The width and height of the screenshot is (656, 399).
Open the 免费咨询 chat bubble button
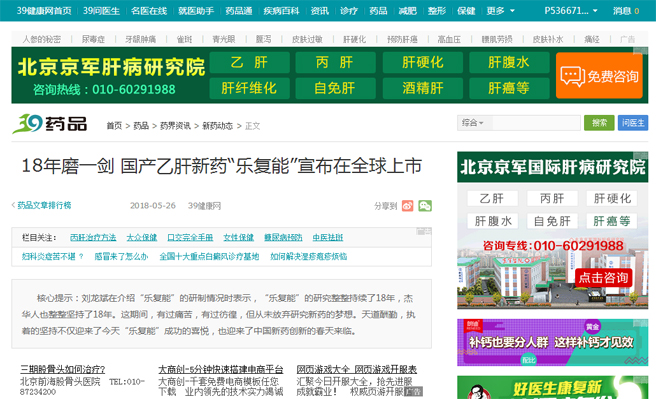[599, 76]
